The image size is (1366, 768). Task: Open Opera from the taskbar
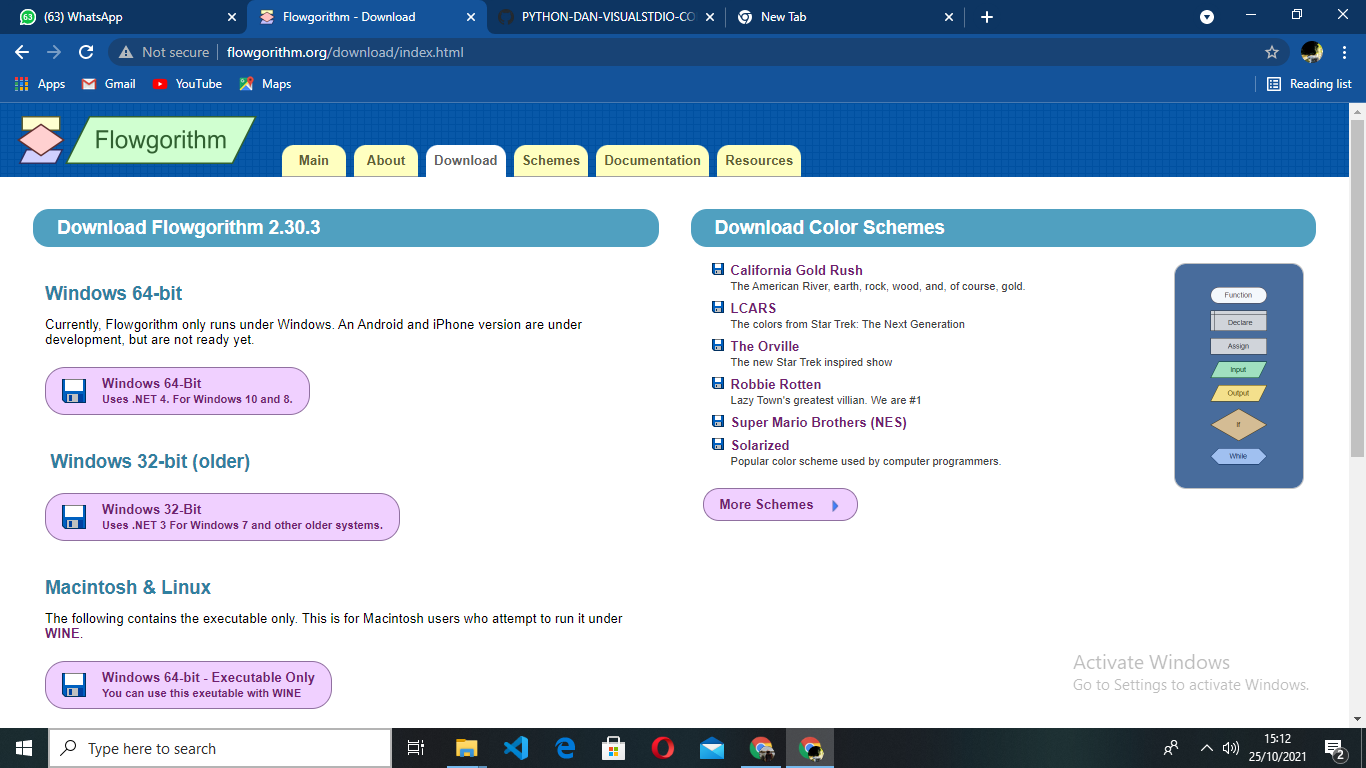pos(662,747)
